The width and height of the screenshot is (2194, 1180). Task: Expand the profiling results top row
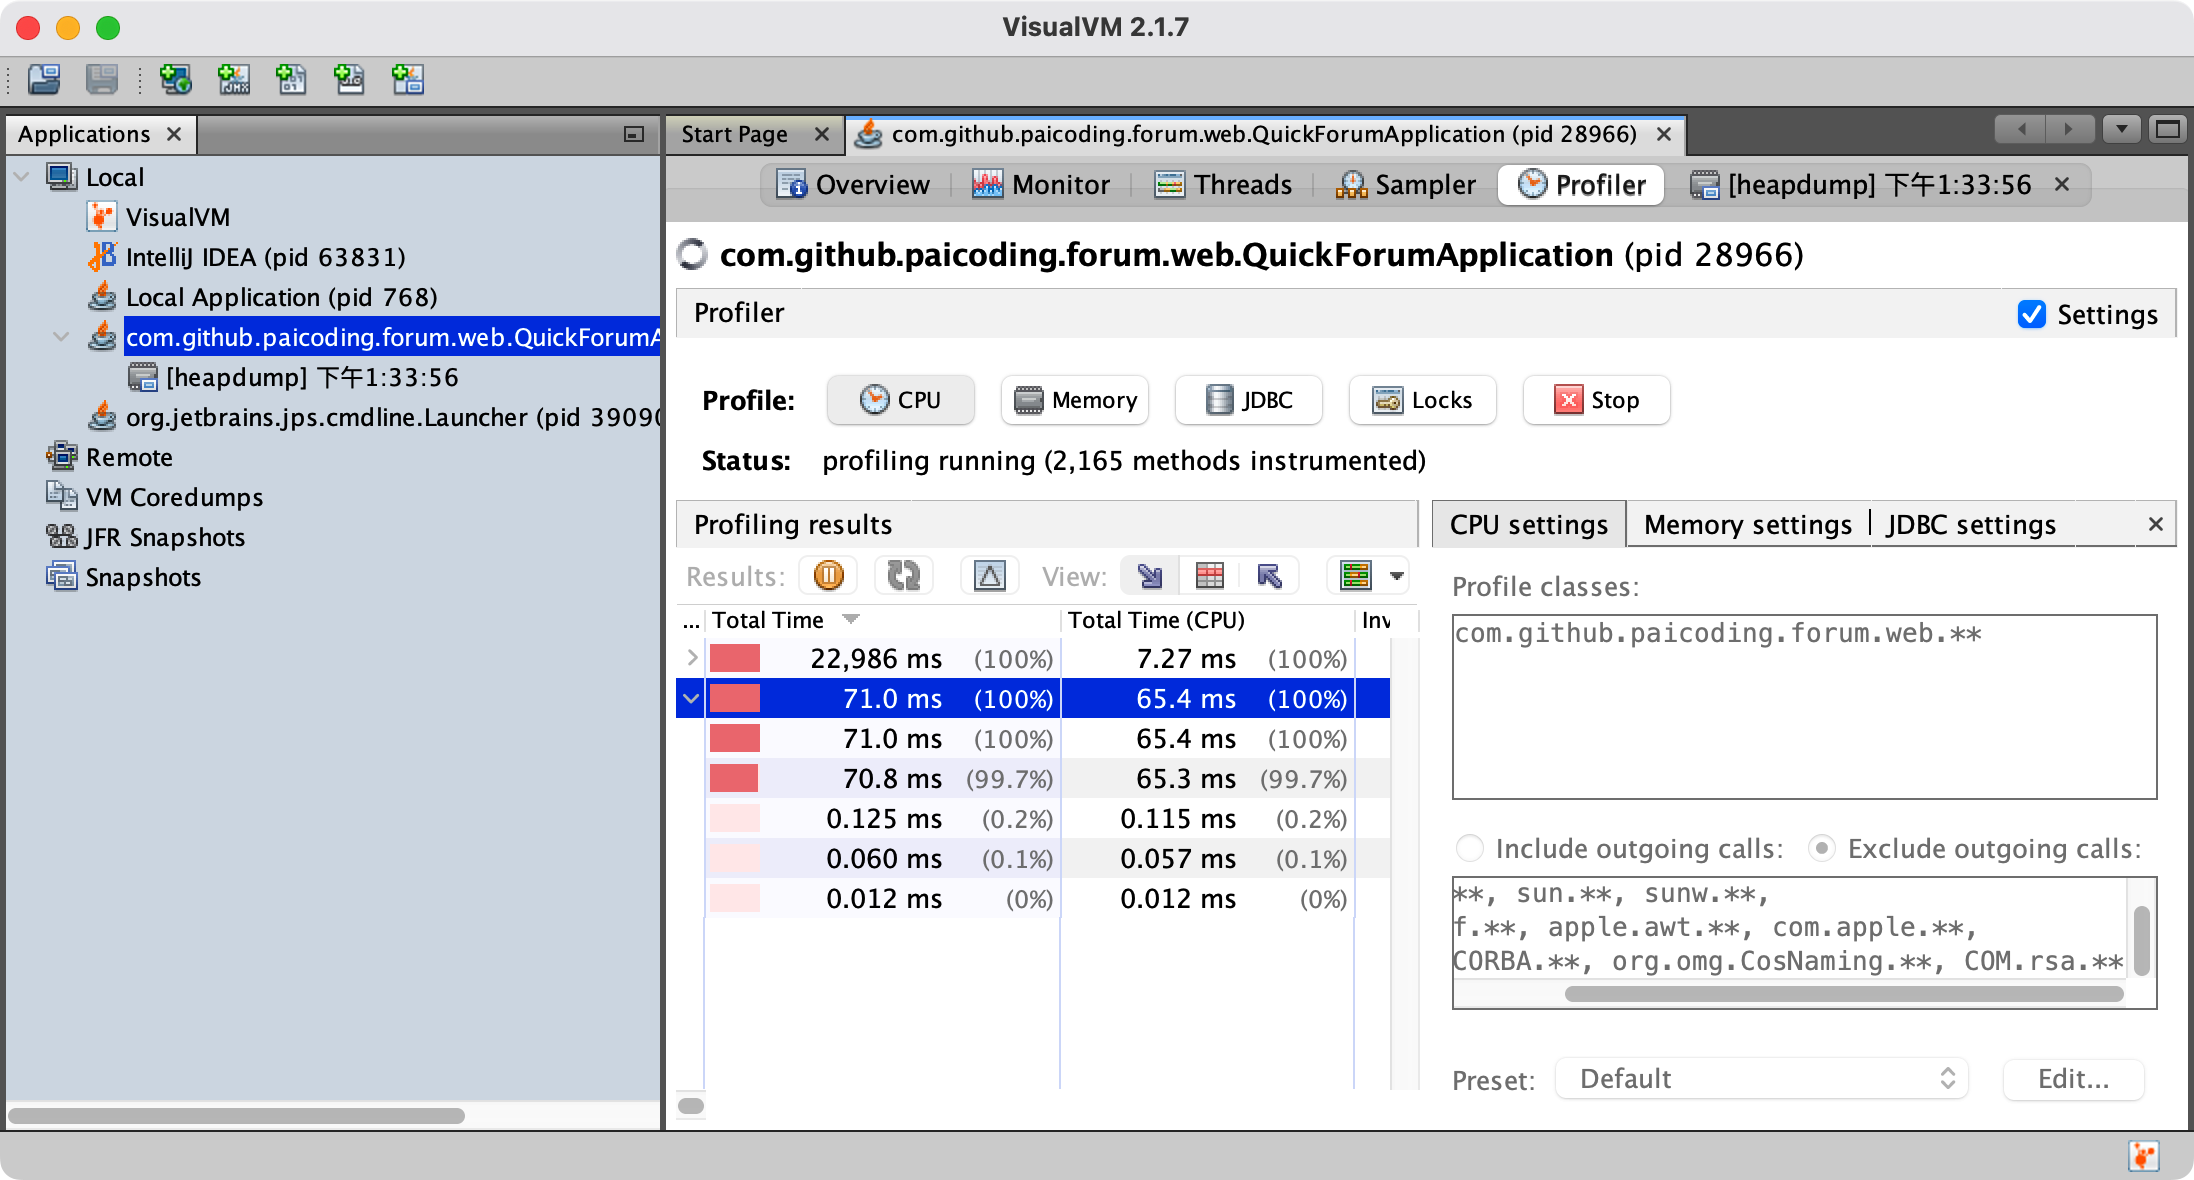[692, 658]
